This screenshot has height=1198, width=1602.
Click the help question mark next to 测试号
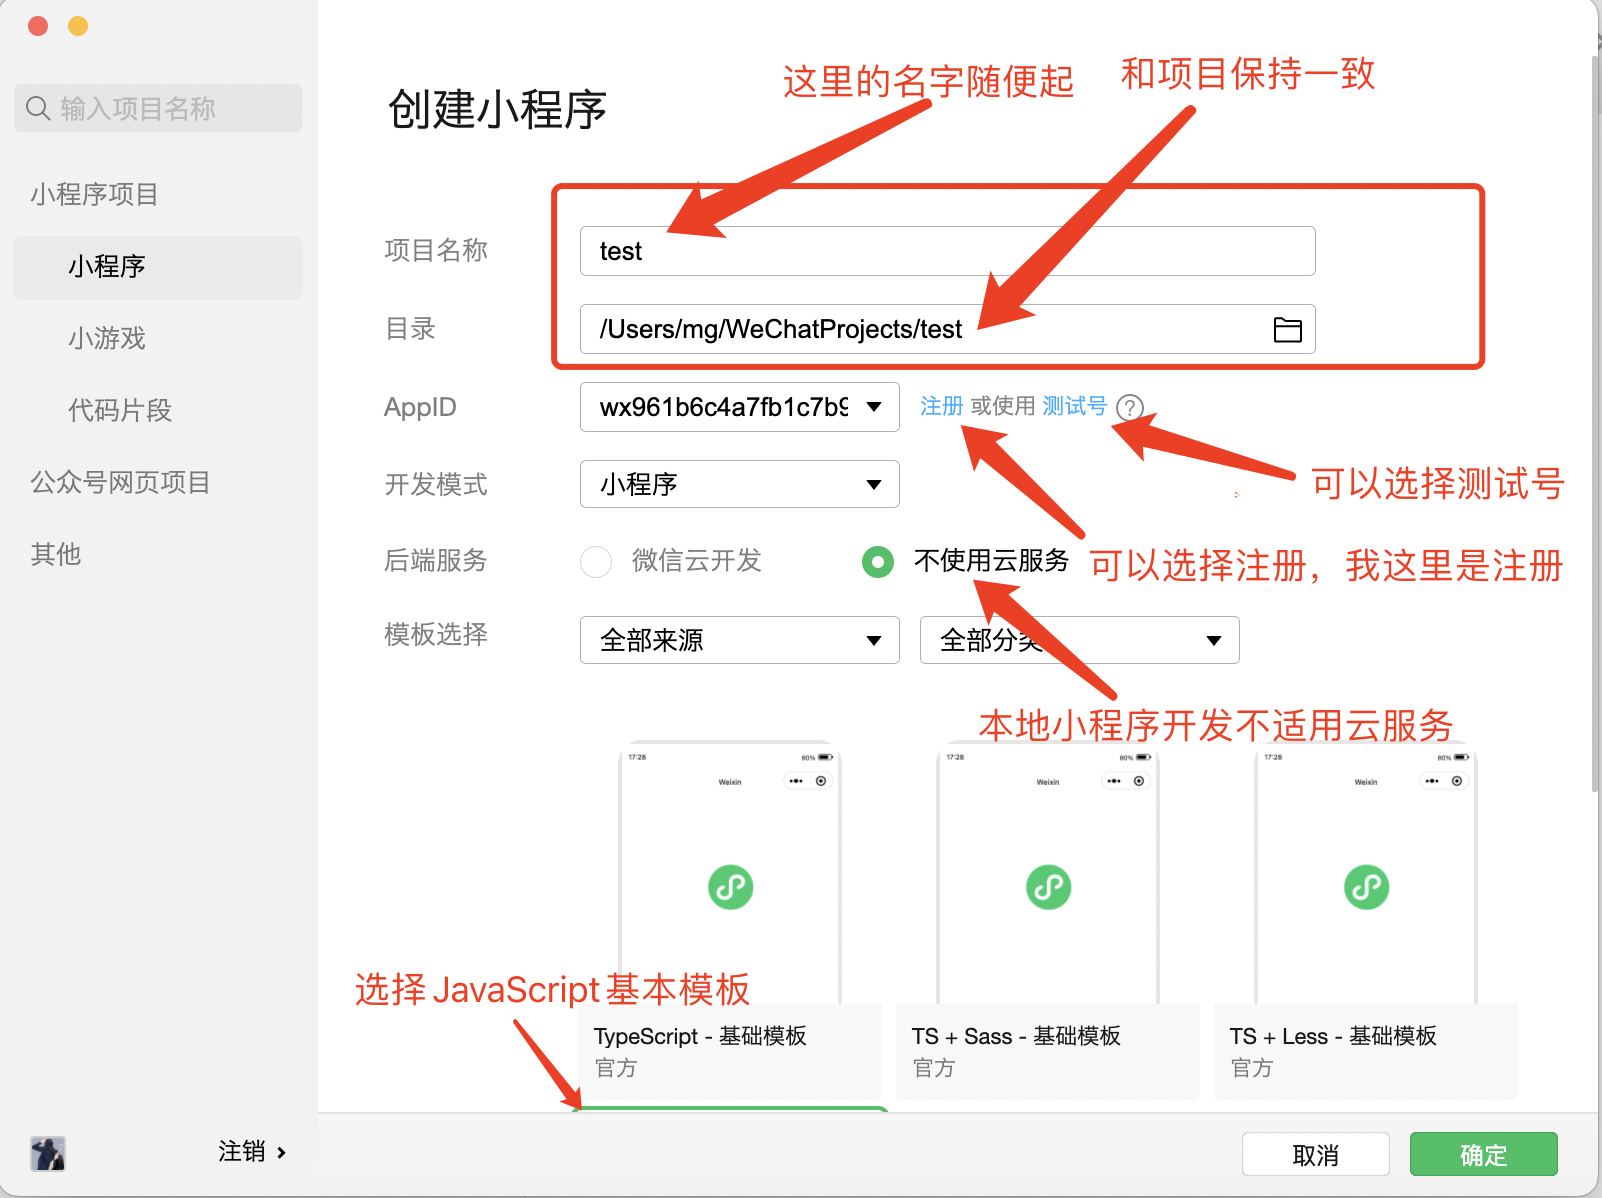pos(1129,407)
